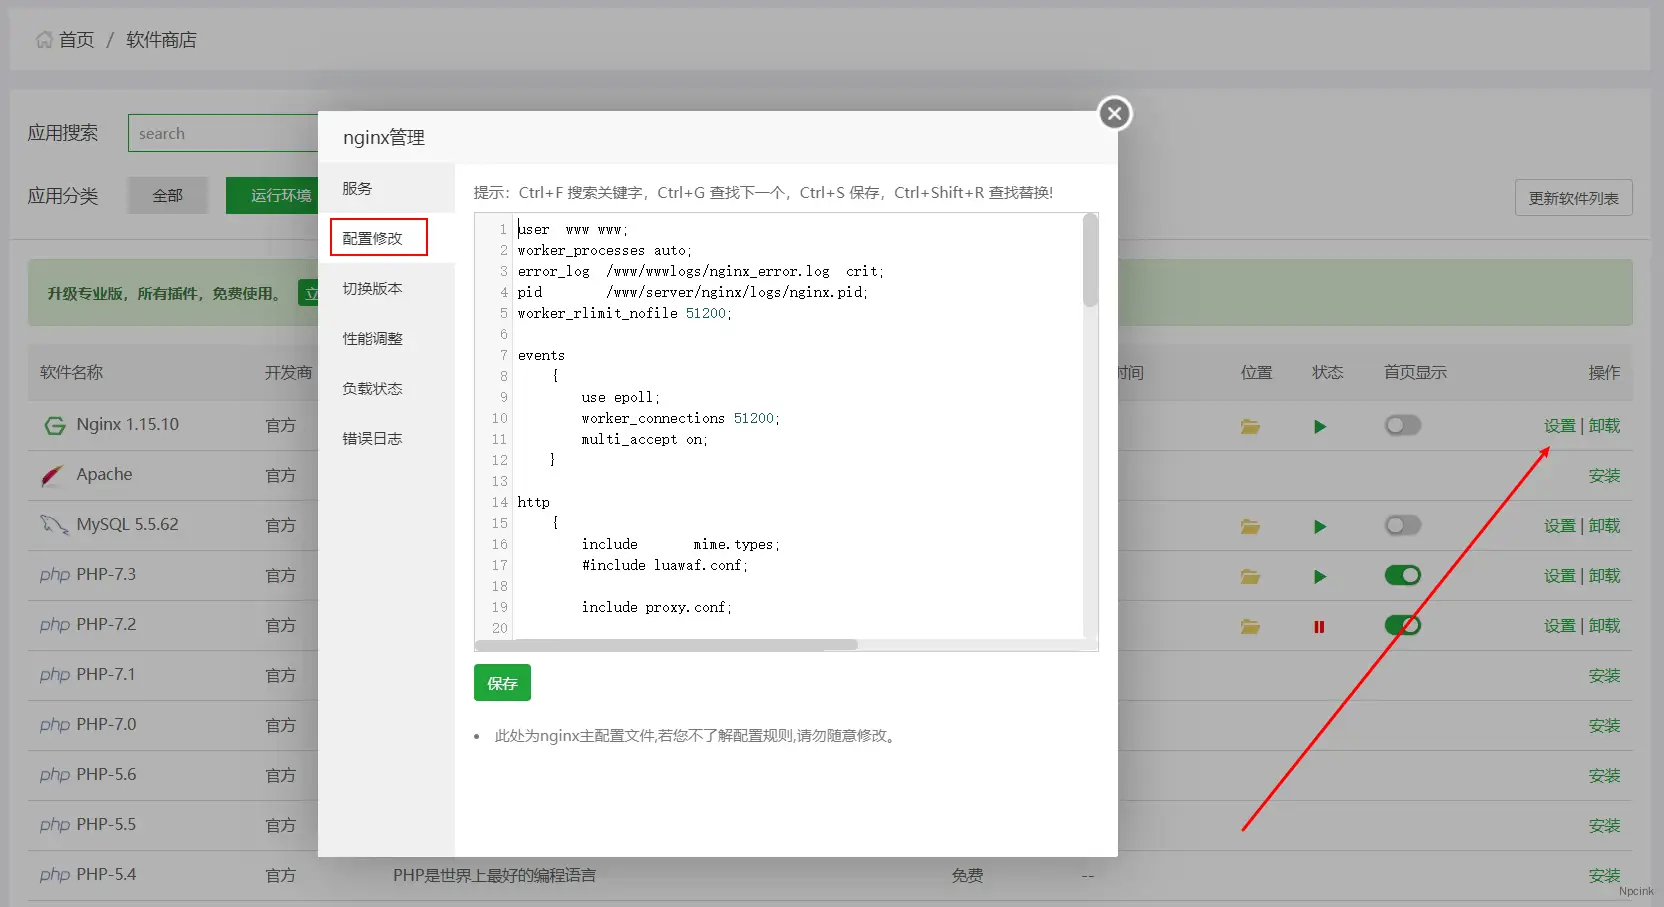Click 安装 for PHP-5.6
Image resolution: width=1664 pixels, height=907 pixels.
pos(1604,776)
